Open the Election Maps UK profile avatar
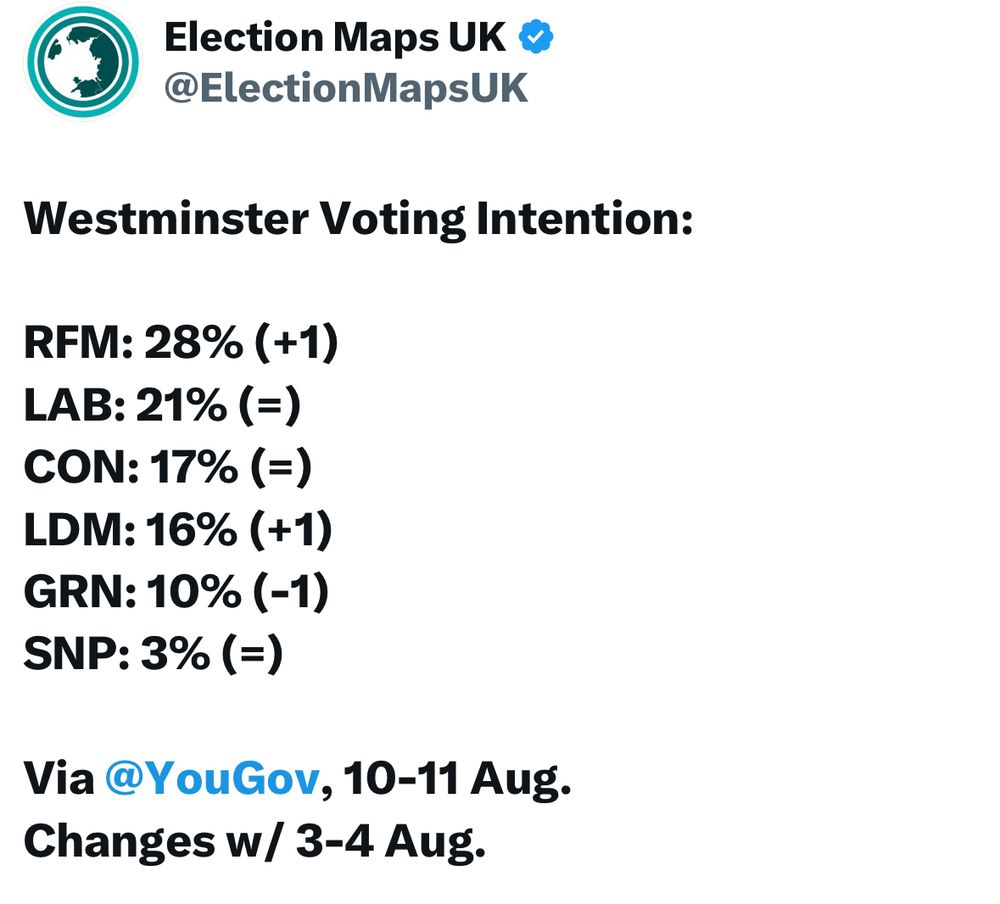1000x904 pixels. click(x=83, y=61)
